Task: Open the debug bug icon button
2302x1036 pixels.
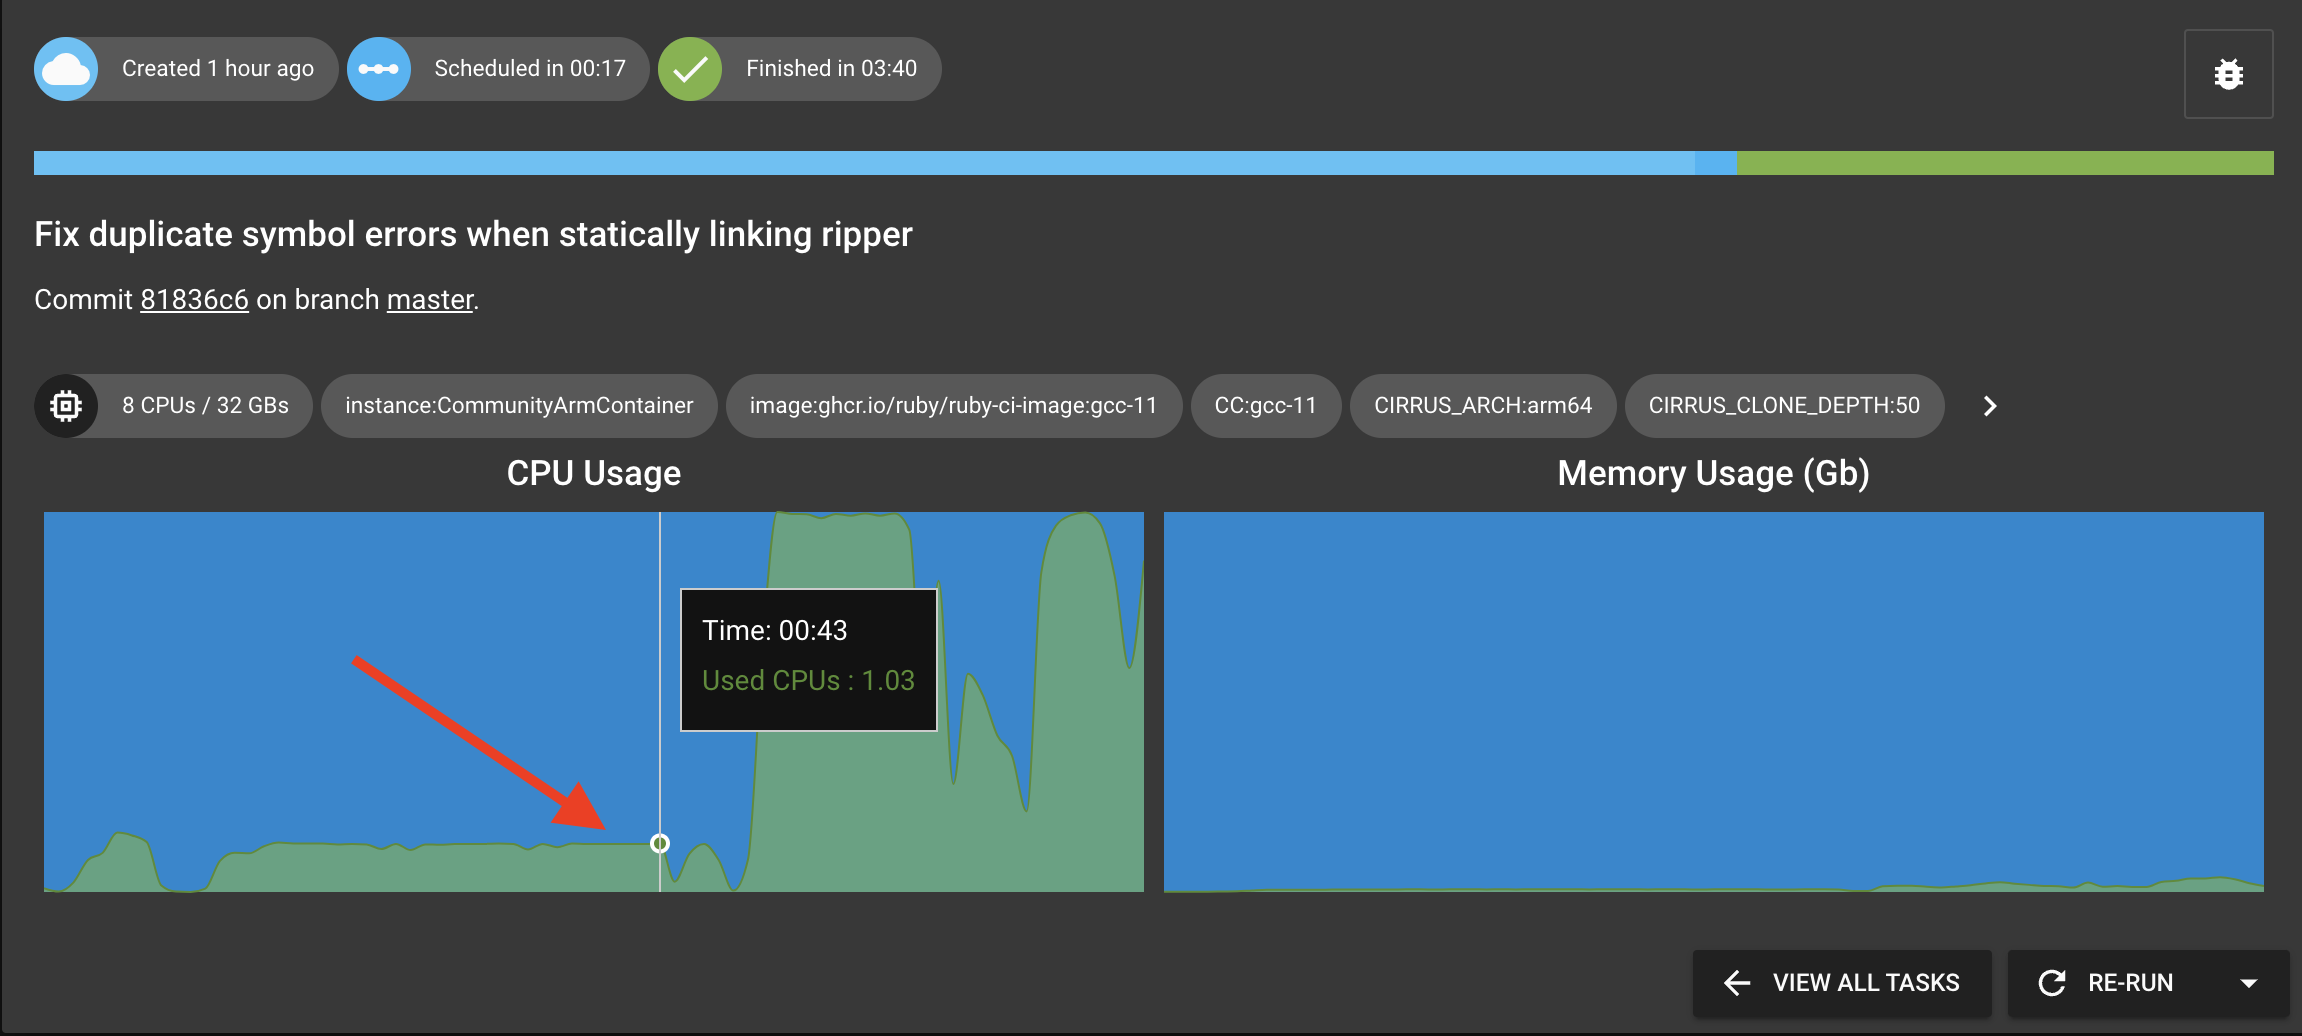Action: point(2228,75)
